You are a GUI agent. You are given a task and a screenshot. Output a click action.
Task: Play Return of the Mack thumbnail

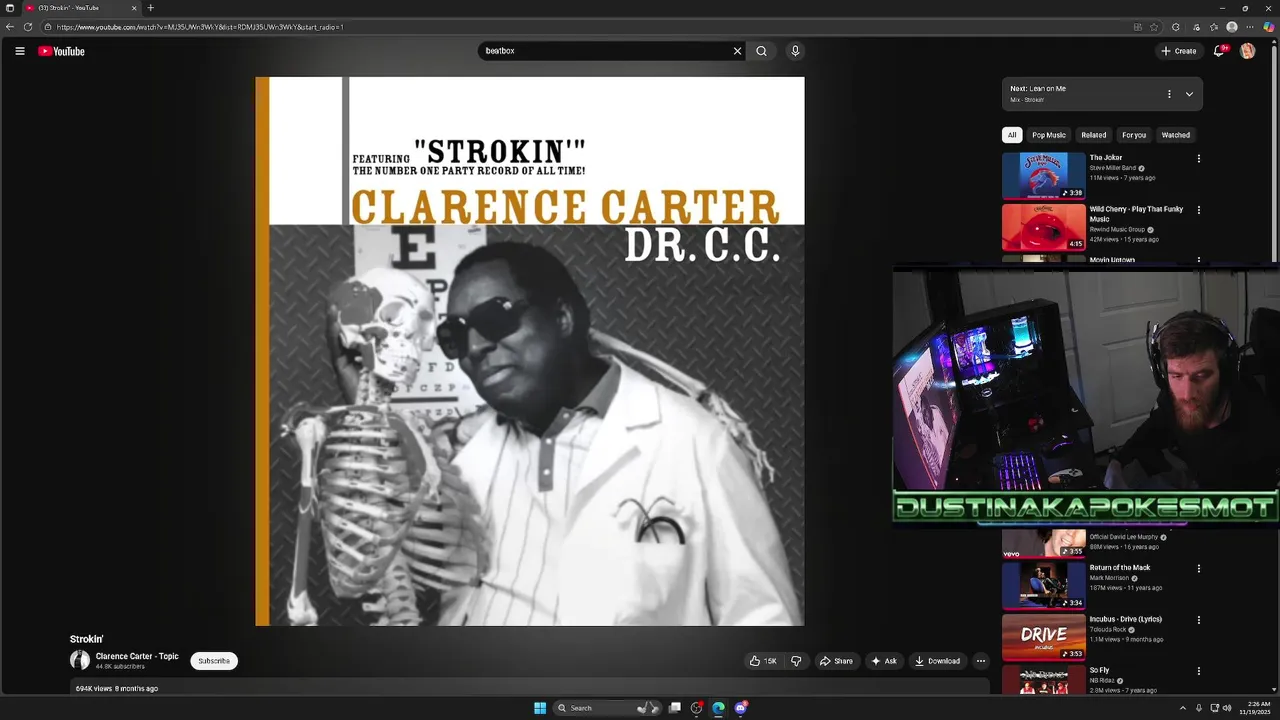(x=1044, y=586)
